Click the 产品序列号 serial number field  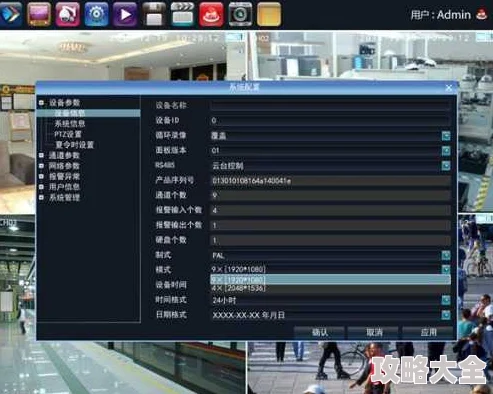[330, 181]
